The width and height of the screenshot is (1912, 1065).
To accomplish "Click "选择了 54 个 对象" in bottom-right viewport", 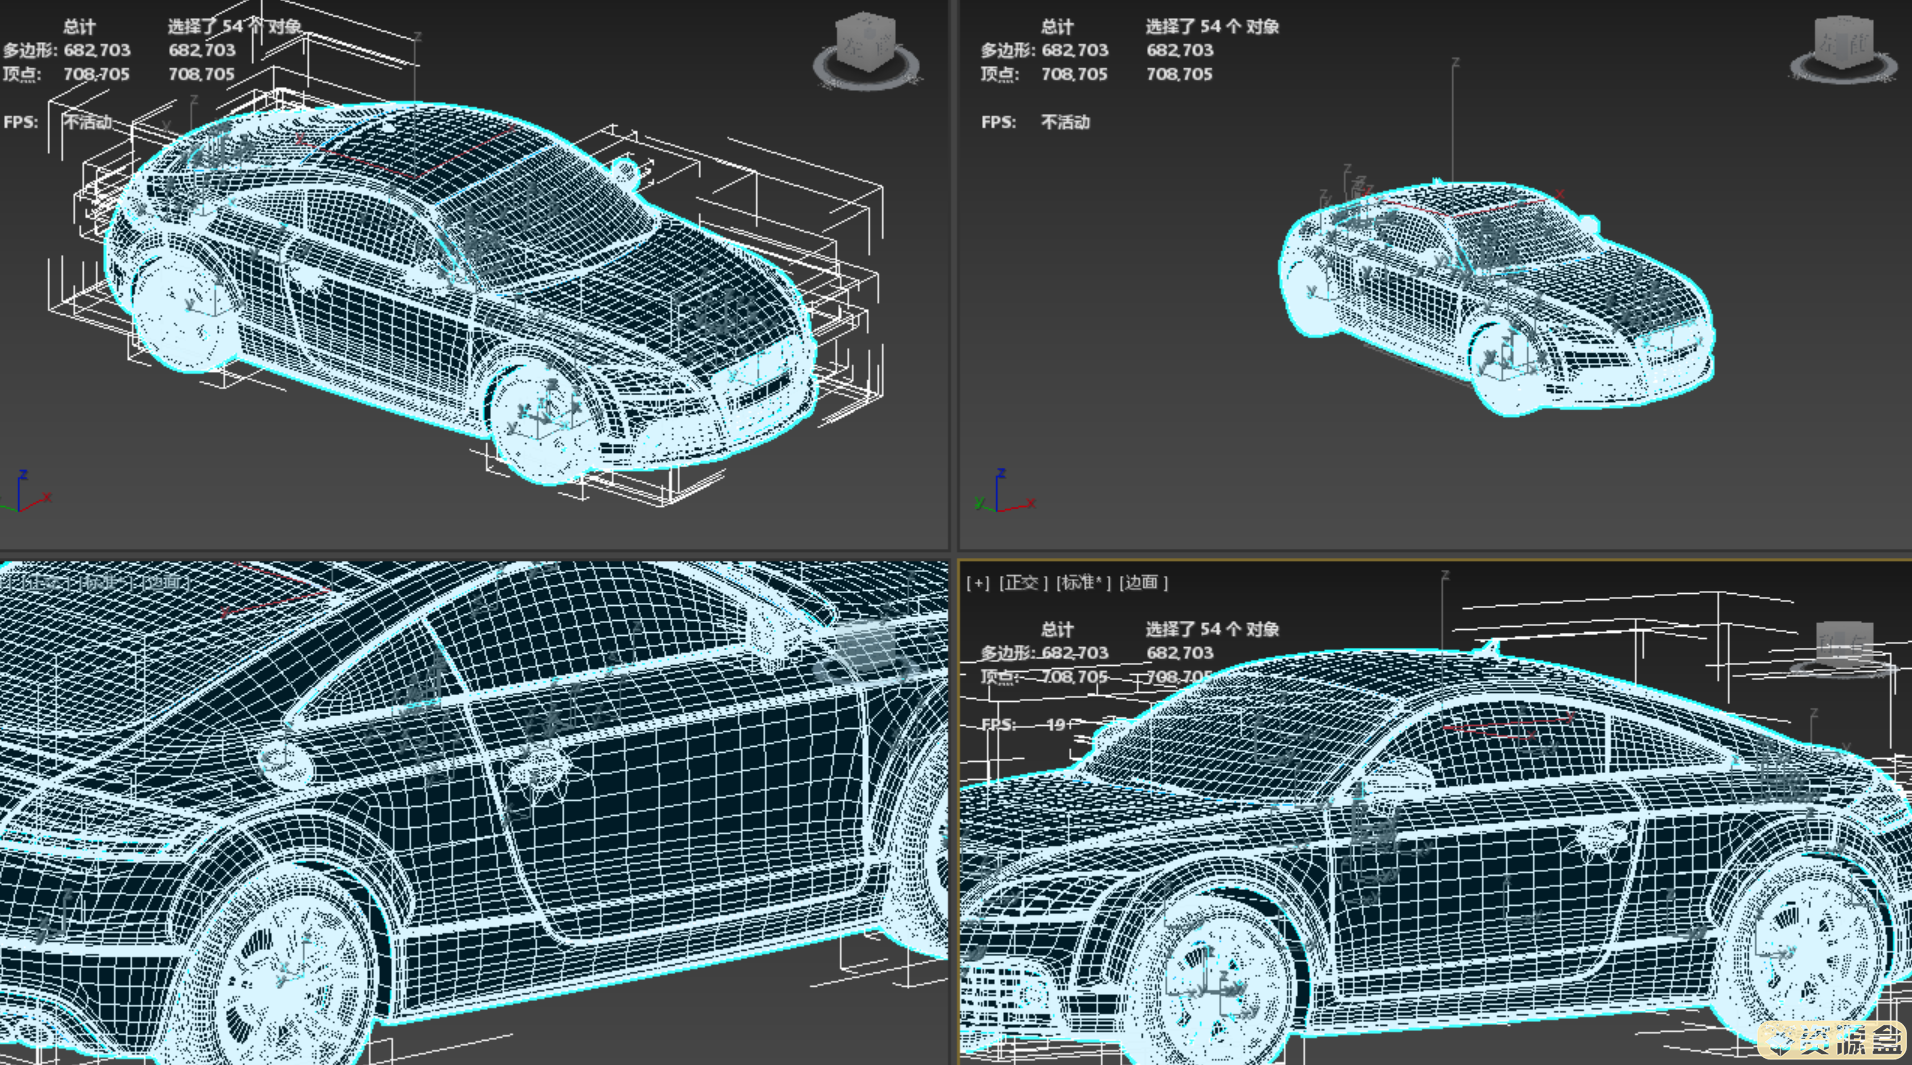I will click(1212, 629).
